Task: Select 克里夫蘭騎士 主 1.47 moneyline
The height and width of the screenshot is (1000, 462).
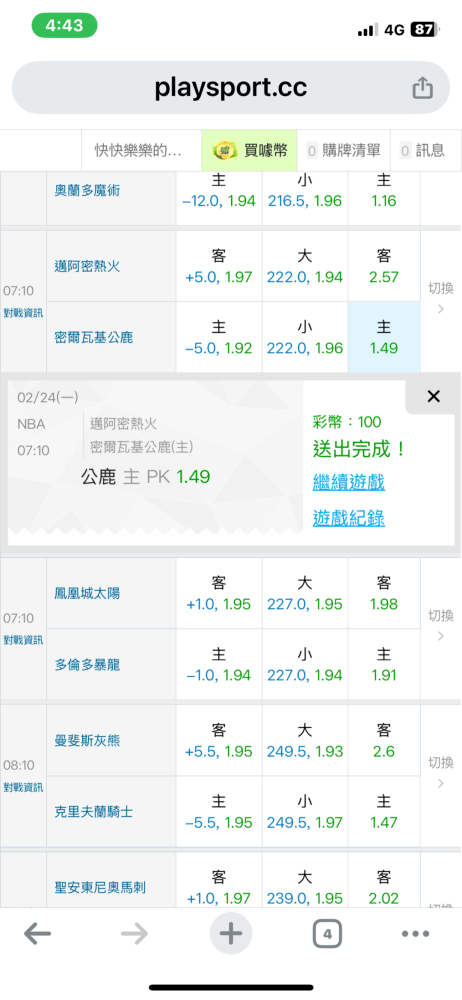Action: 384,811
